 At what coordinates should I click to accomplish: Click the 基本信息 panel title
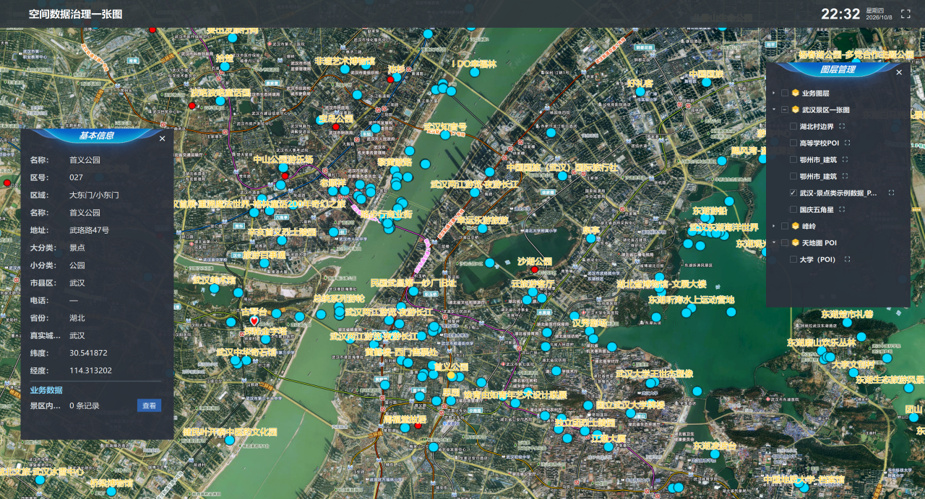[x=97, y=136]
